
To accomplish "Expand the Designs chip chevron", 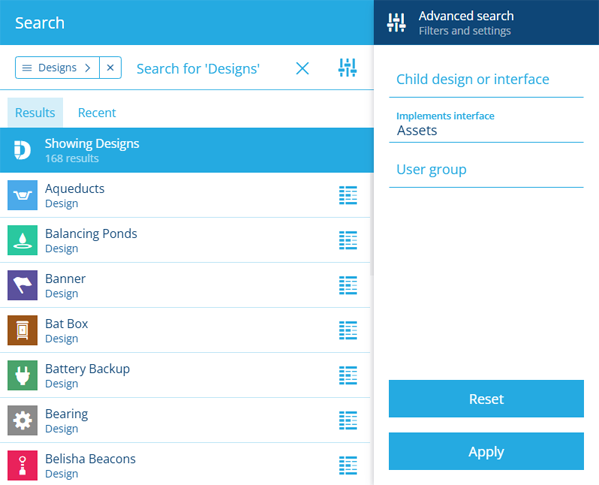I will tap(87, 68).
